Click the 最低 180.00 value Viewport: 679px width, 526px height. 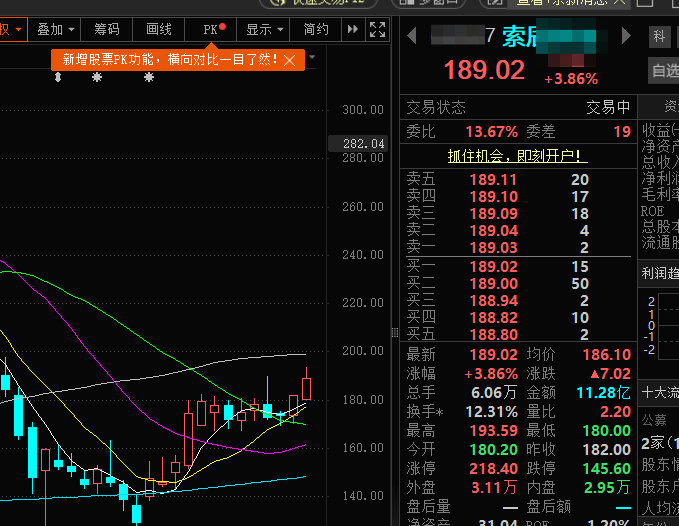click(607, 431)
